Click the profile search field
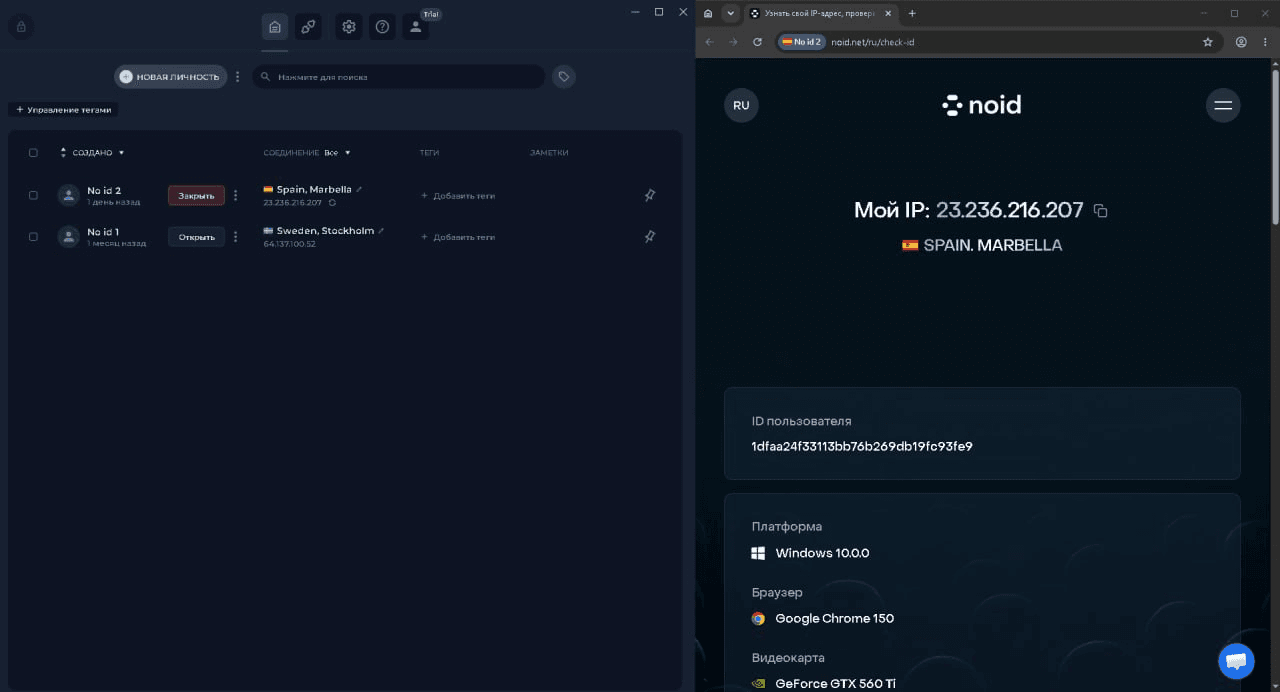Screen dimensions: 1280x692 coord(398,77)
